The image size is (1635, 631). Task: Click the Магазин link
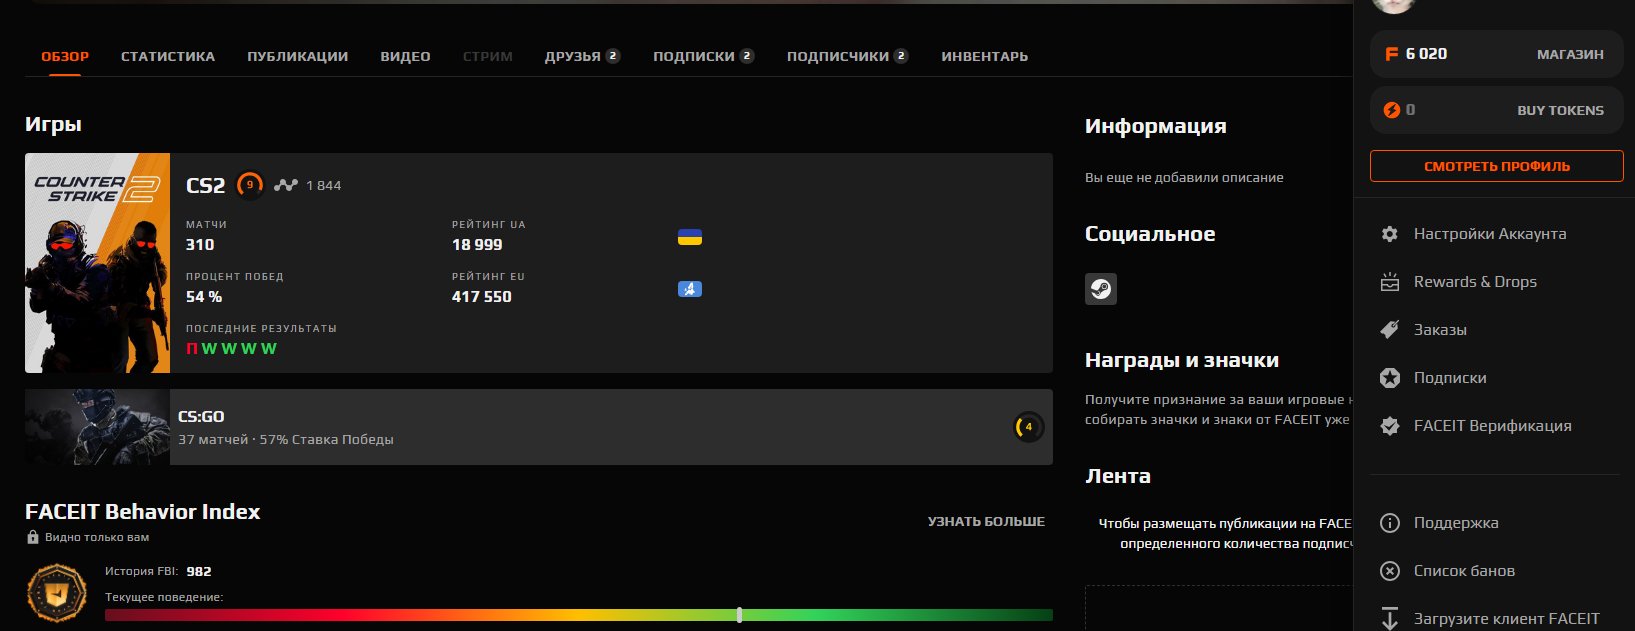click(1569, 54)
